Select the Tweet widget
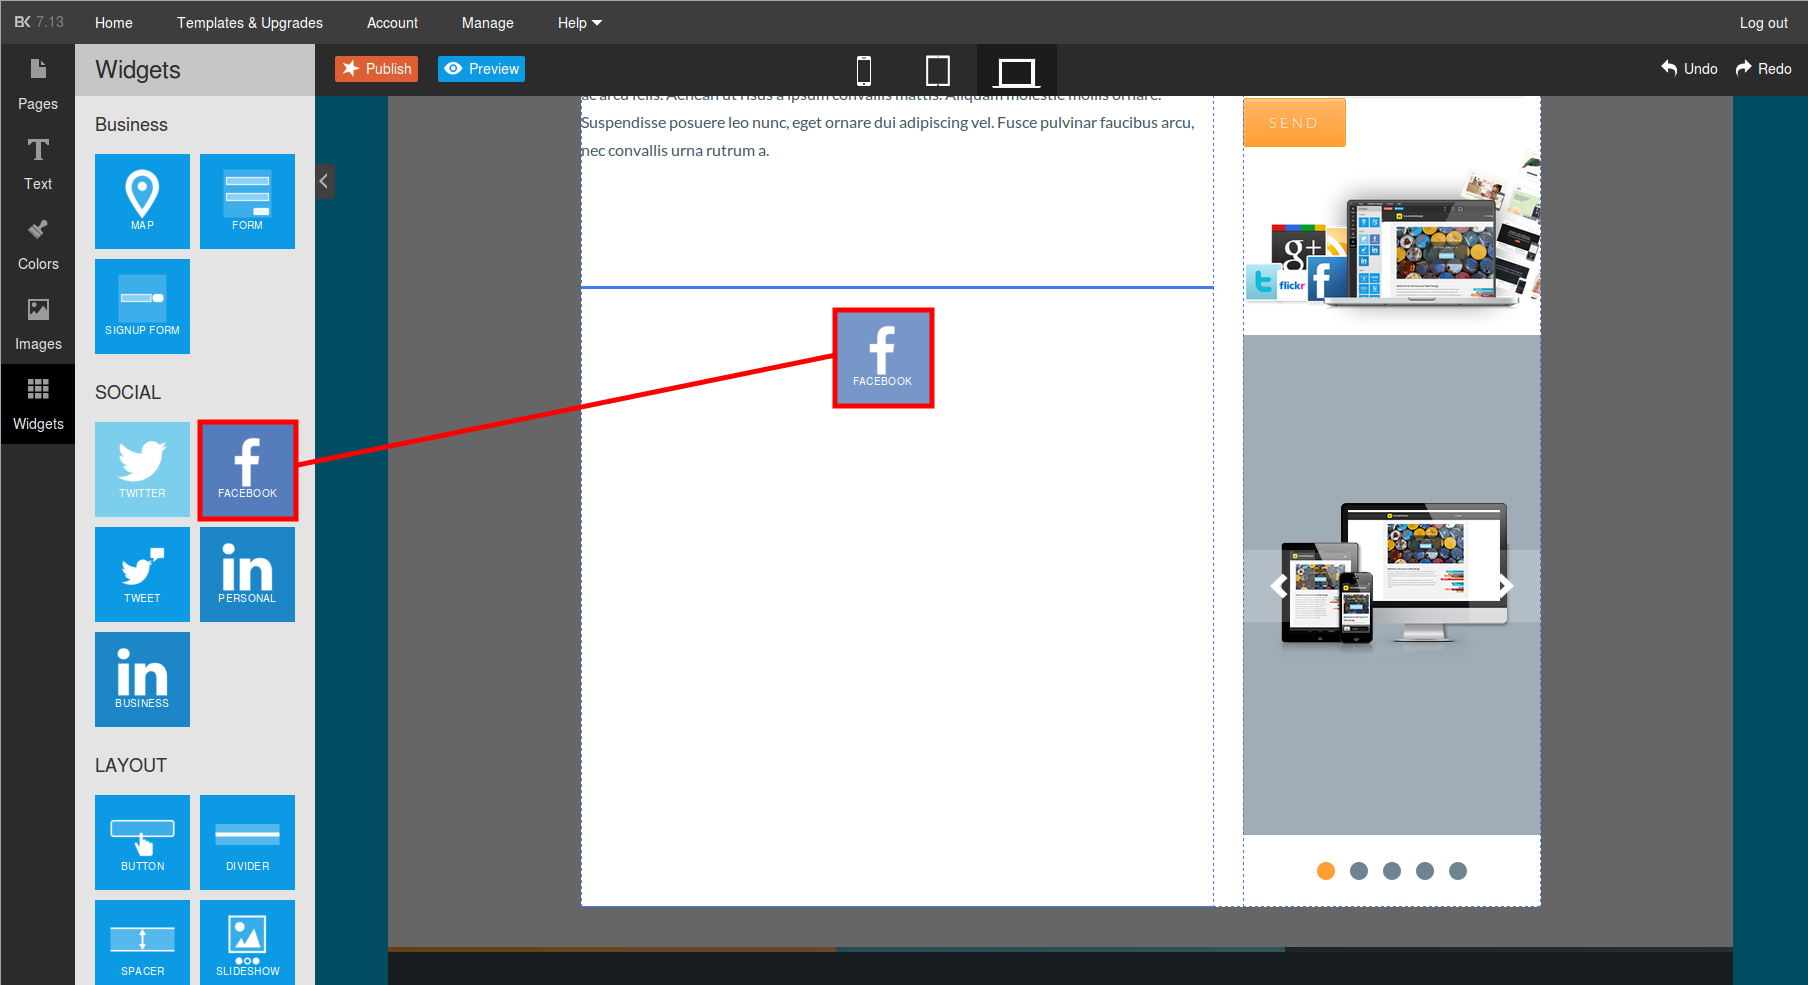Image resolution: width=1808 pixels, height=985 pixels. (x=142, y=574)
